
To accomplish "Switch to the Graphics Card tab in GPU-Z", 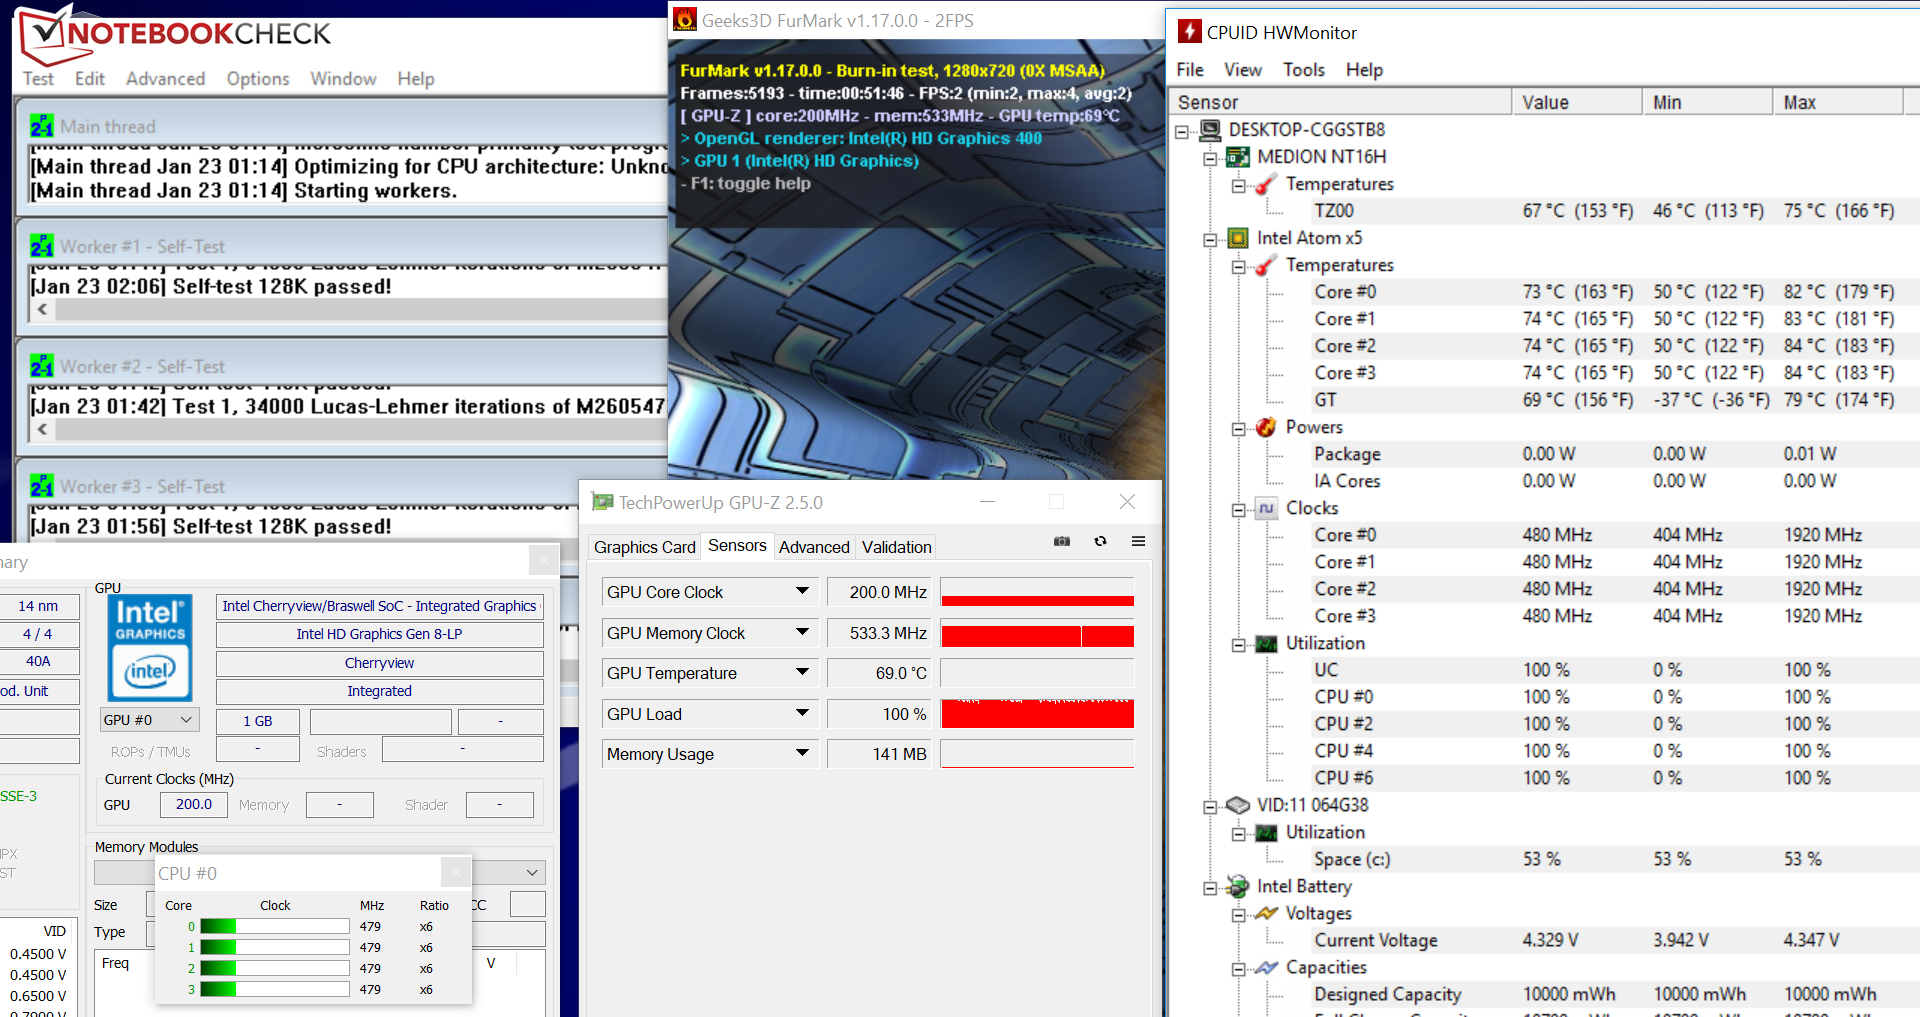I will [x=644, y=547].
